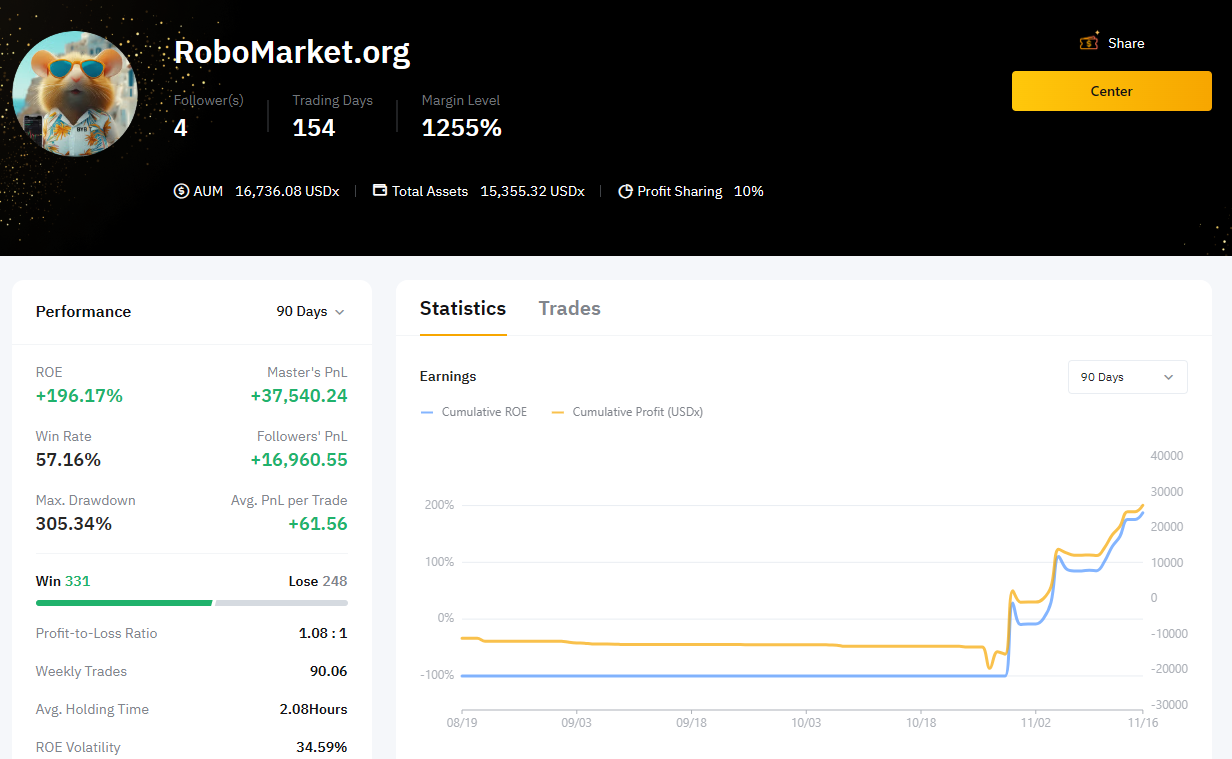The width and height of the screenshot is (1232, 759).
Task: Click the hamster profile avatar
Action: [75, 93]
